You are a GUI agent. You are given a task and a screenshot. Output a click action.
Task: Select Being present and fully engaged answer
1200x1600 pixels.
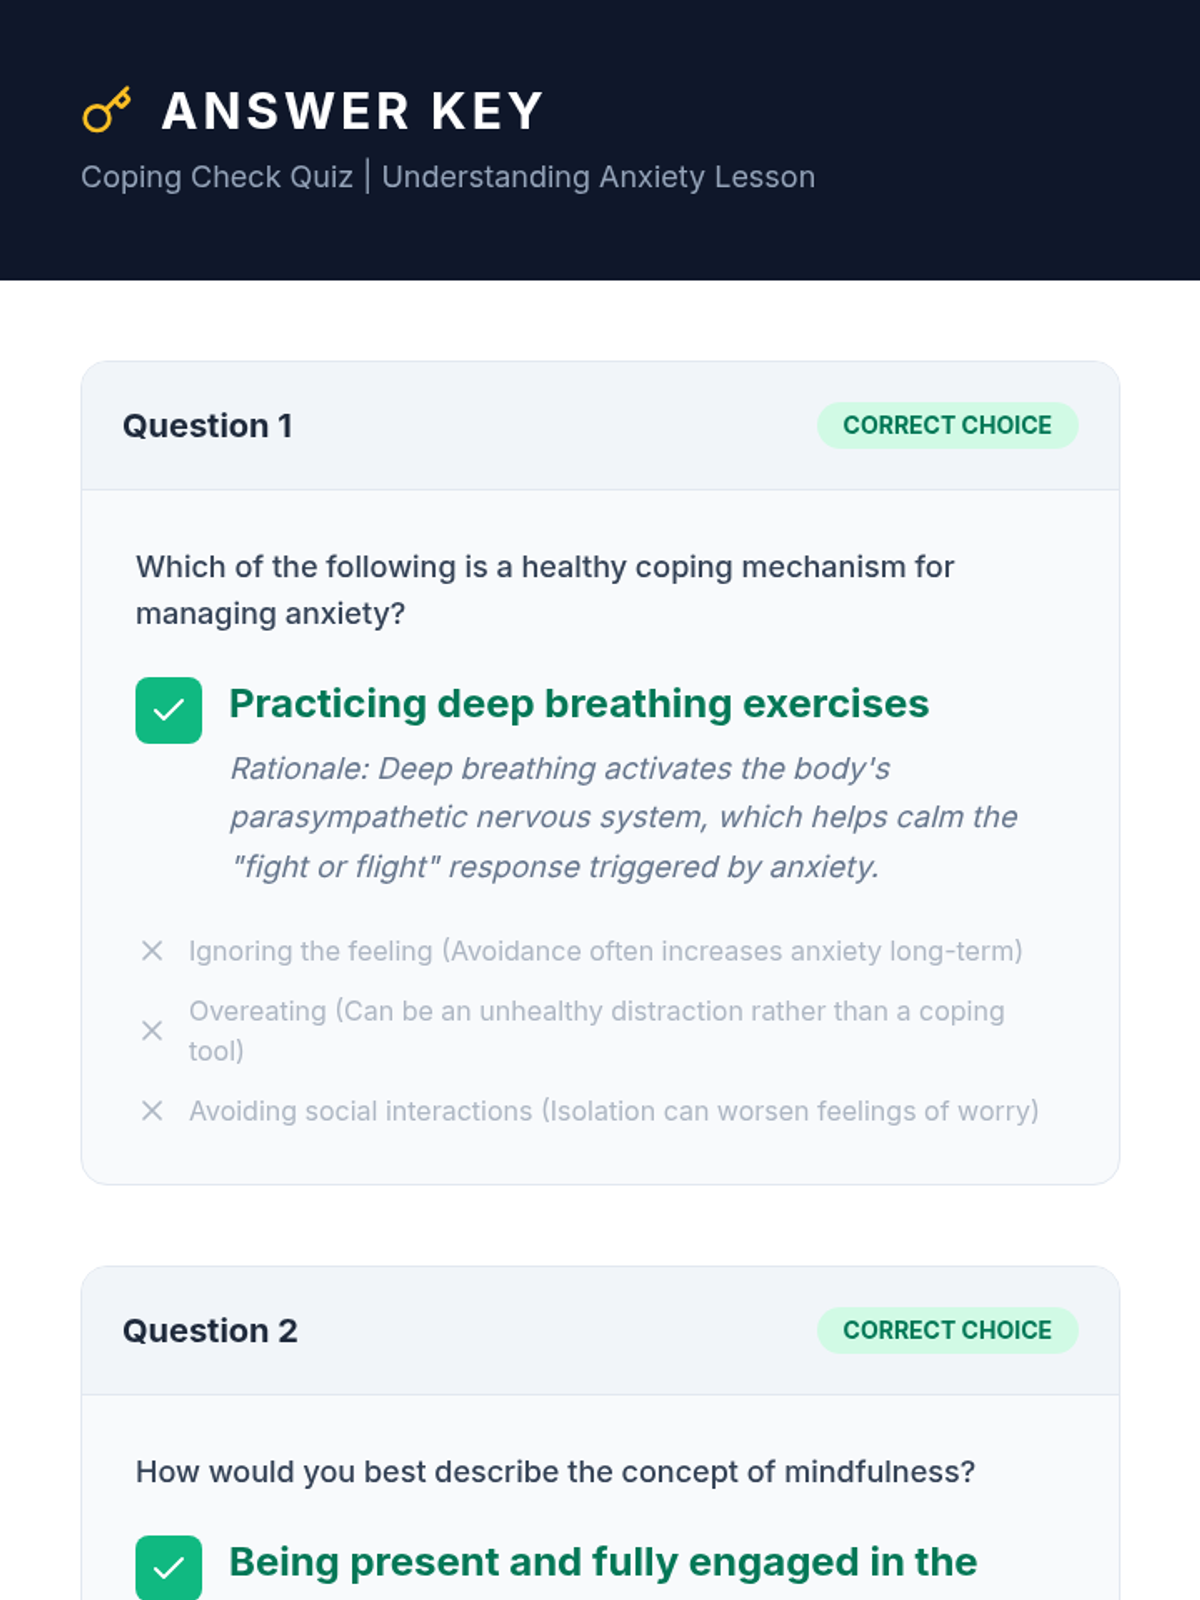click(x=603, y=1562)
